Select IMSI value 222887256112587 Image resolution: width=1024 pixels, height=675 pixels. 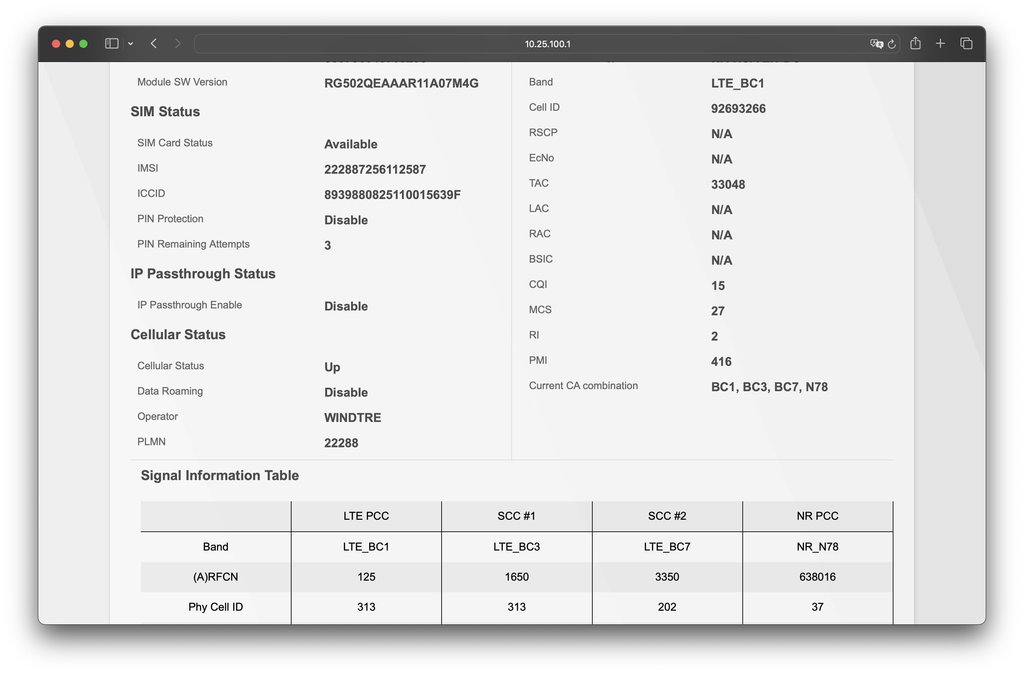[x=375, y=170]
